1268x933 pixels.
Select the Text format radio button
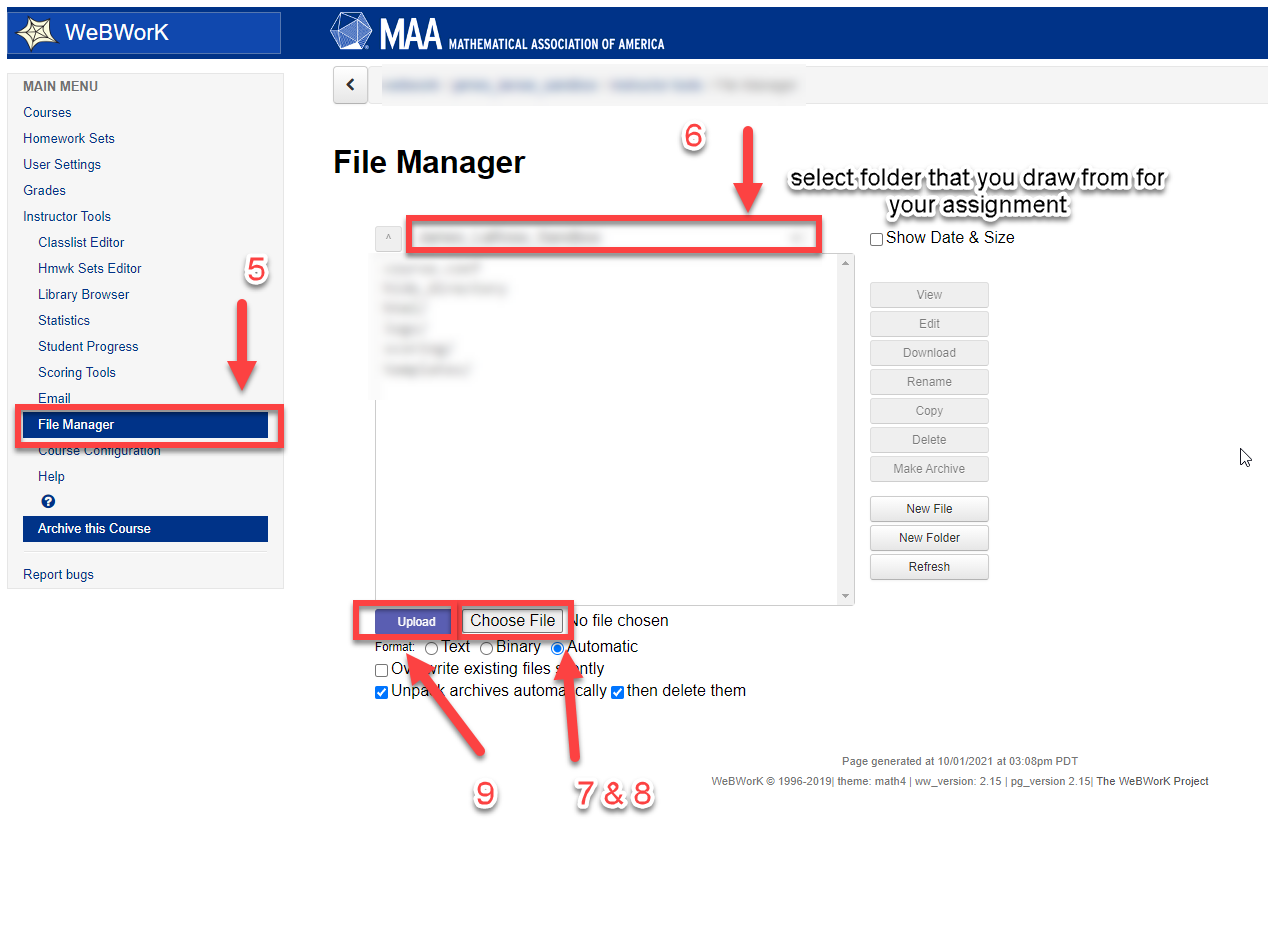pyautogui.click(x=431, y=648)
